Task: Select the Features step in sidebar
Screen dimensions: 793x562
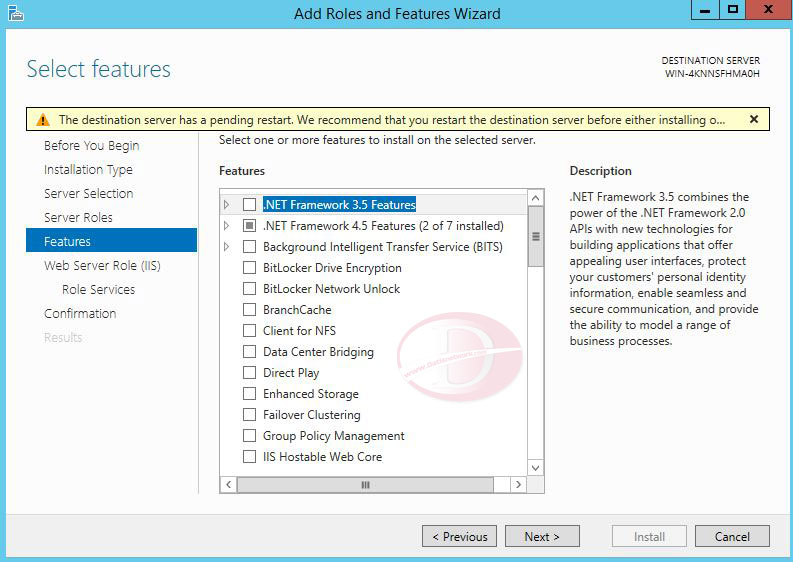Action: click(x=111, y=240)
